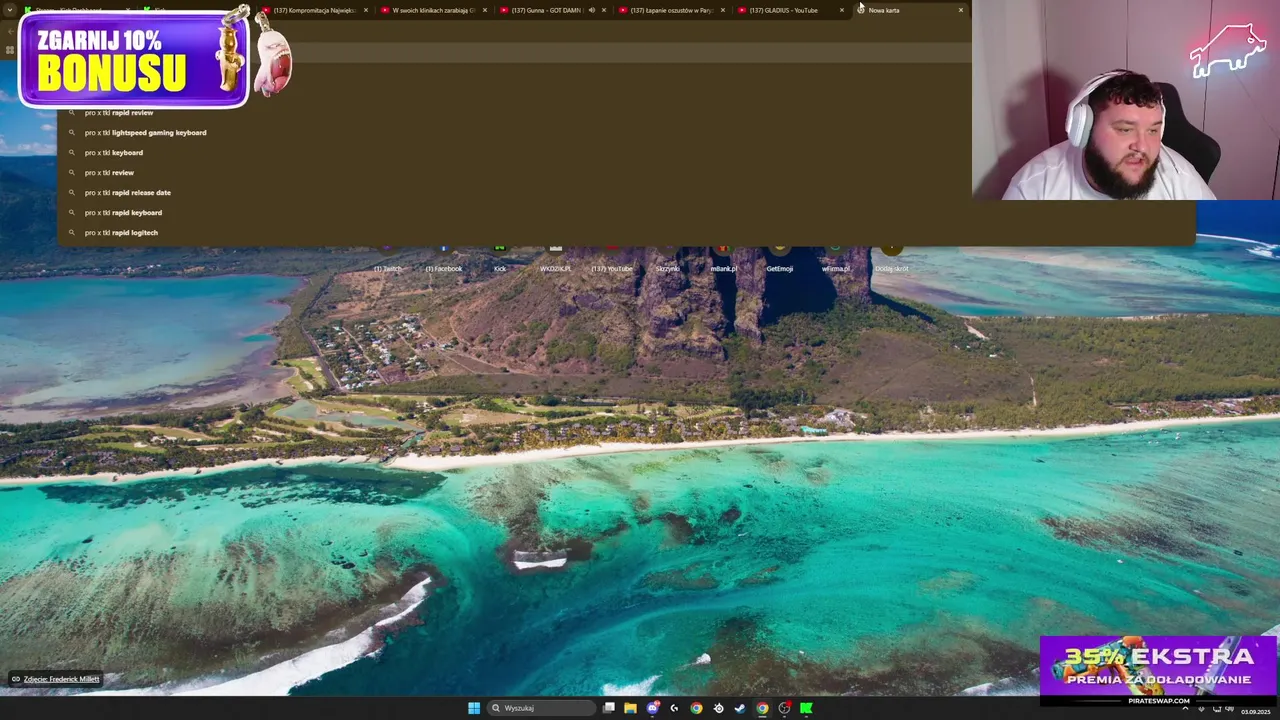Open the Facebook shortcut tile
Viewport: 1280px width, 720px height.
click(444, 259)
